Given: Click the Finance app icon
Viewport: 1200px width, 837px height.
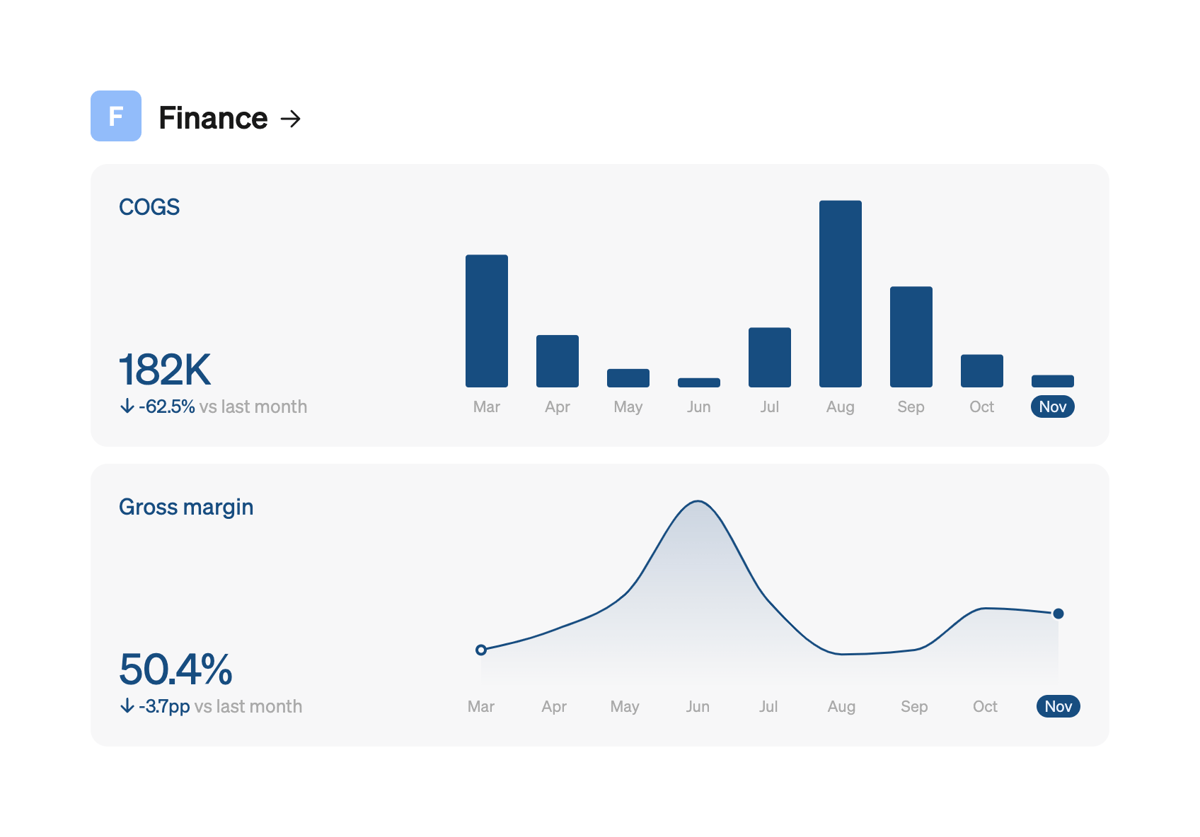Looking at the screenshot, I should 116,116.
